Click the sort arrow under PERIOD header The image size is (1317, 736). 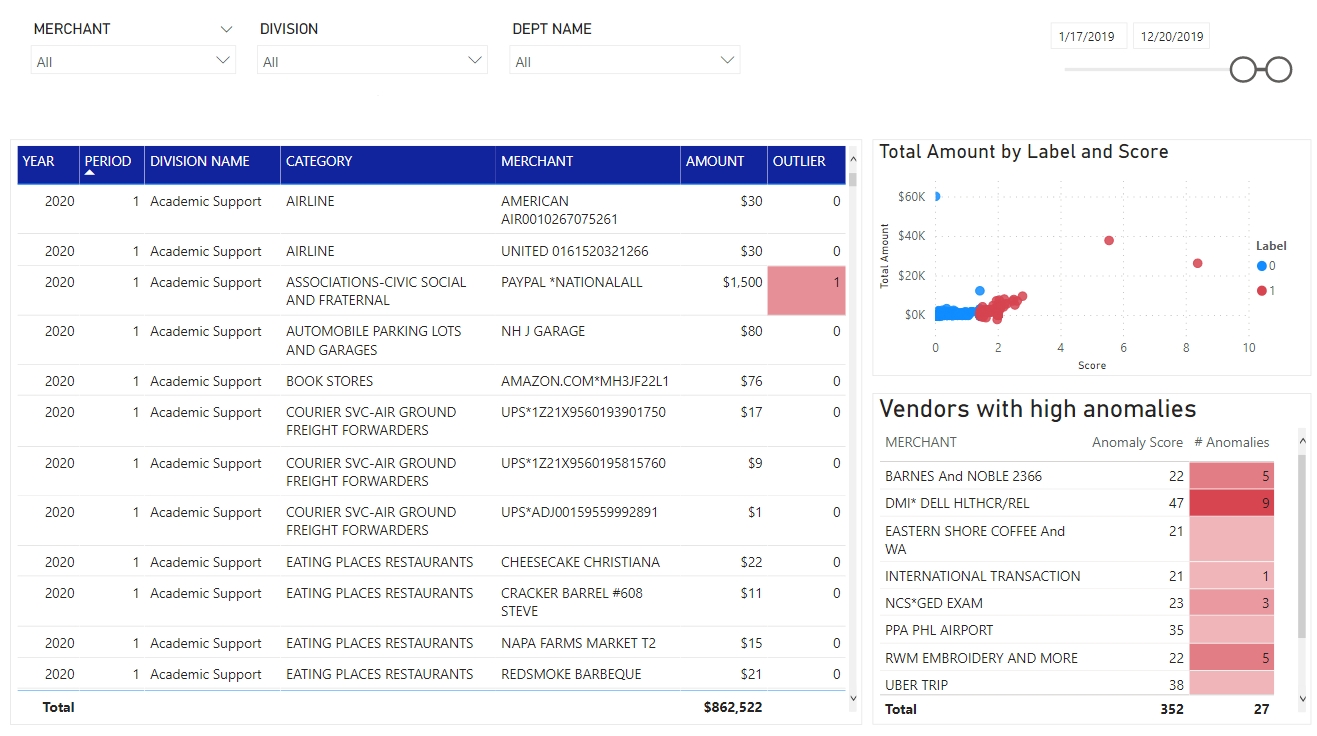coord(90,173)
